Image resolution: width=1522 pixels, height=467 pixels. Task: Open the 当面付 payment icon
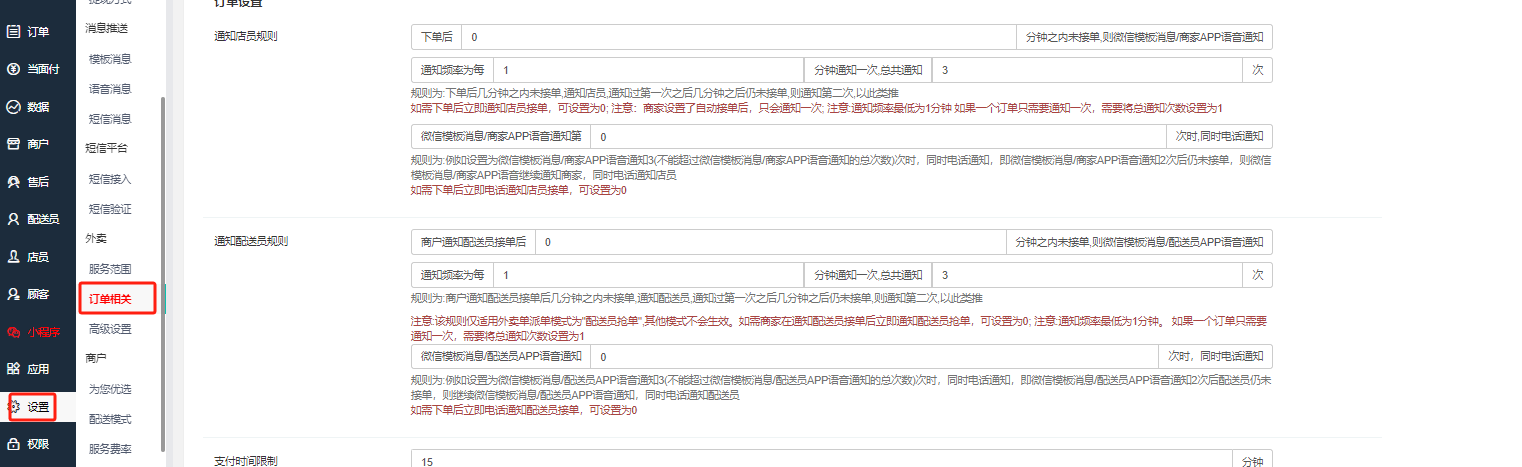tap(14, 69)
